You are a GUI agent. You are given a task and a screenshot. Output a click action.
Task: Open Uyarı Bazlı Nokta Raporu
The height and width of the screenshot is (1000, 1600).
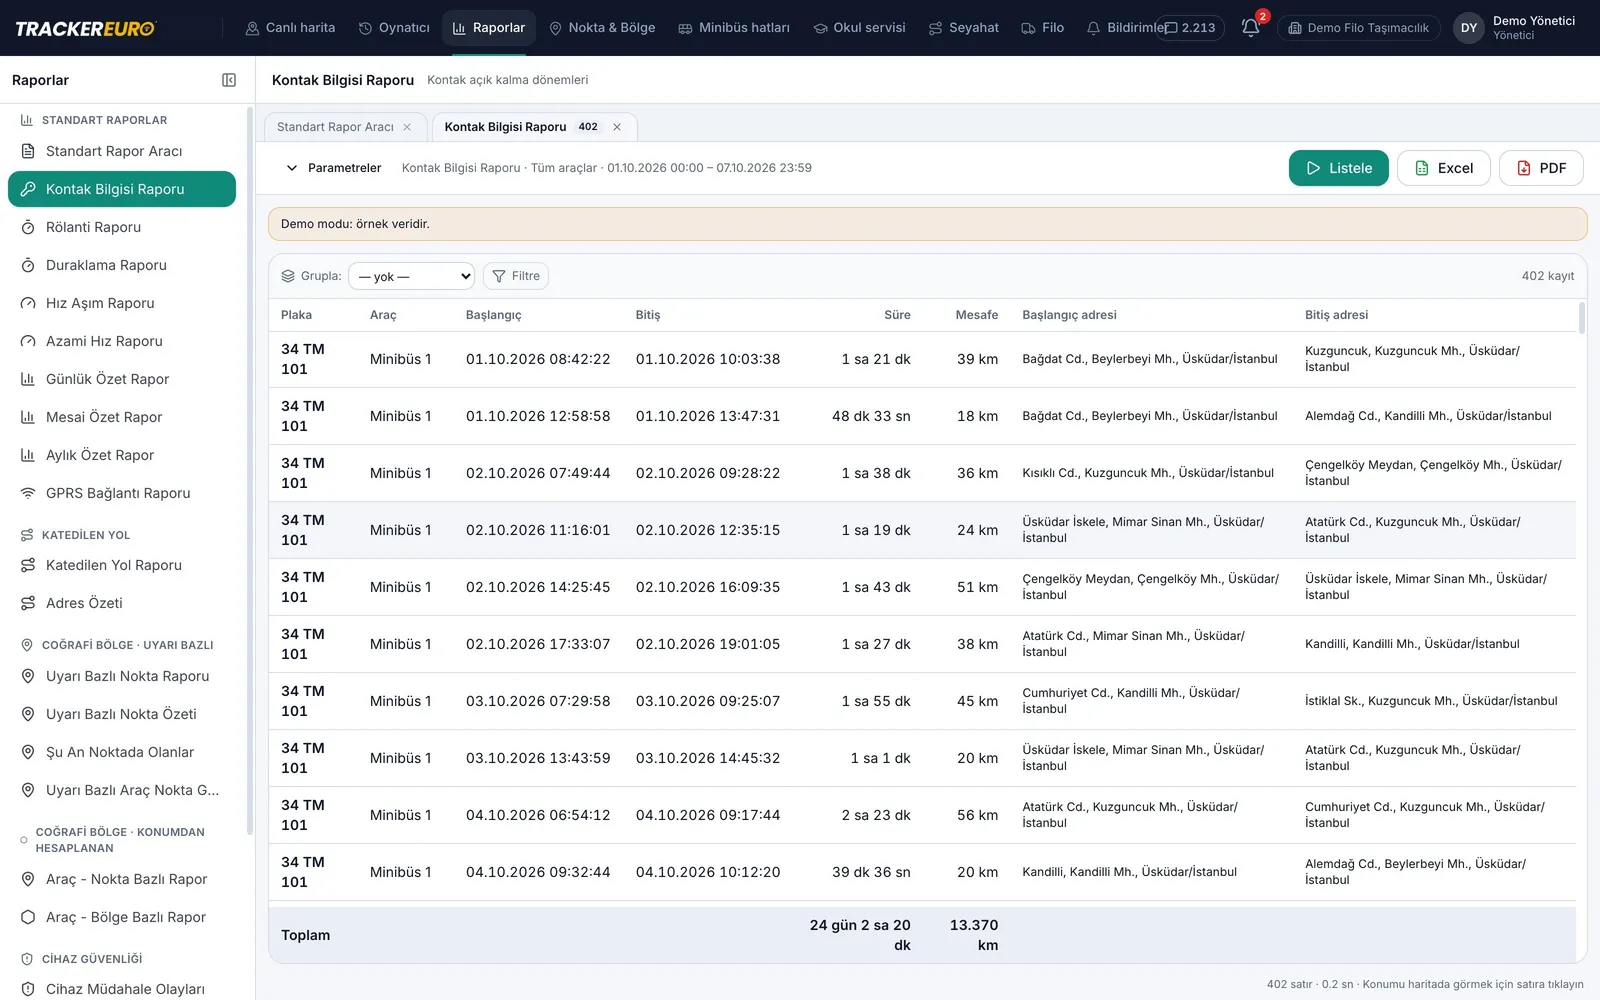tap(122, 676)
